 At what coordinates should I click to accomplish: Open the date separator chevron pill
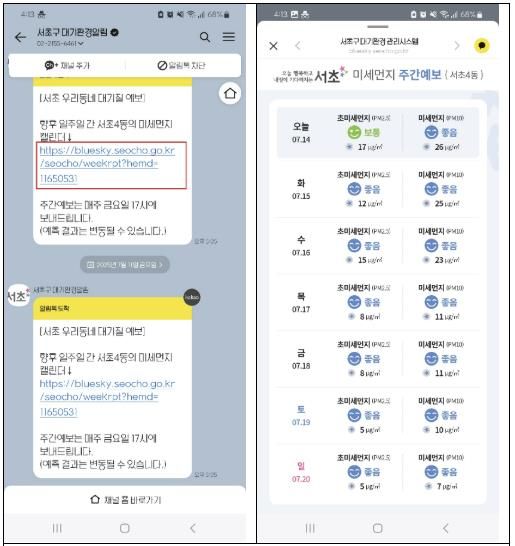coord(125,265)
